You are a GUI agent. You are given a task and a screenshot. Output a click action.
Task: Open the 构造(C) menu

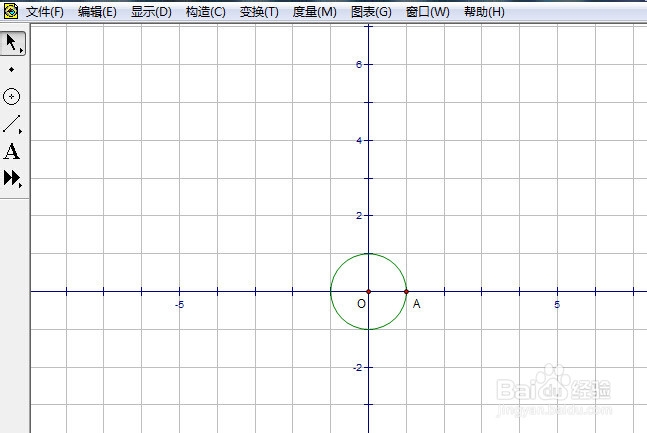[205, 12]
